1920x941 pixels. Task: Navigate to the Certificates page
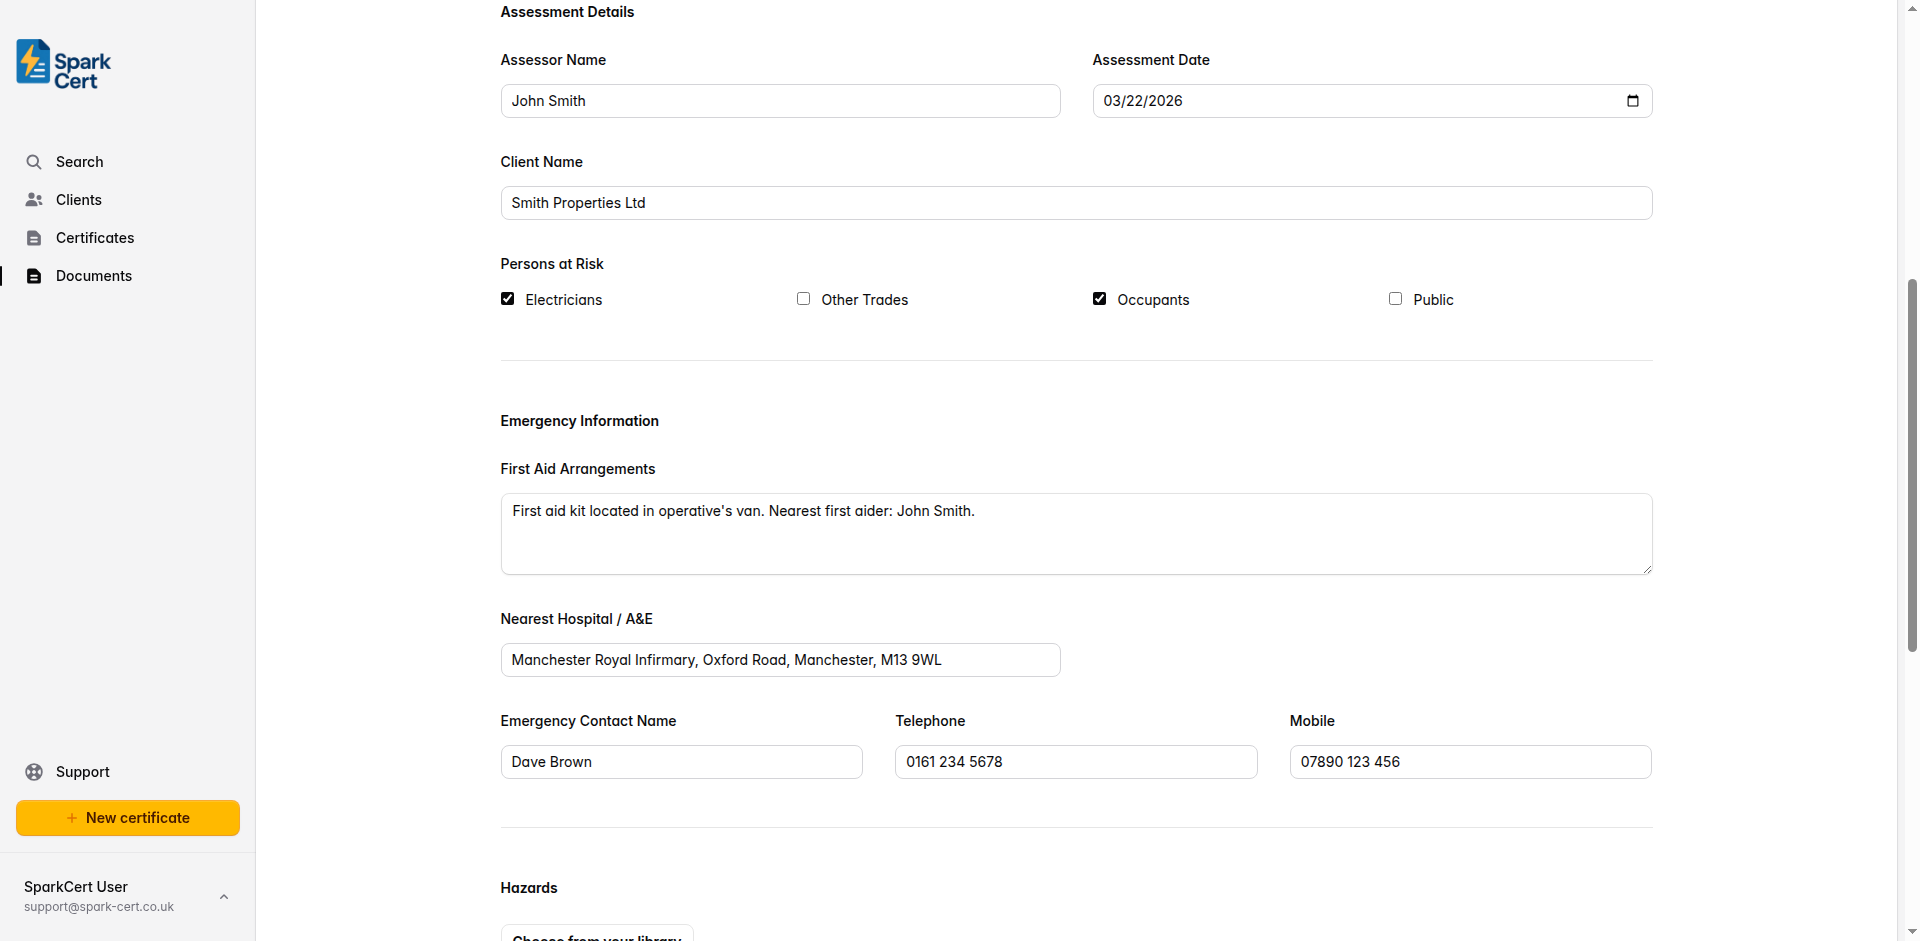click(x=94, y=237)
